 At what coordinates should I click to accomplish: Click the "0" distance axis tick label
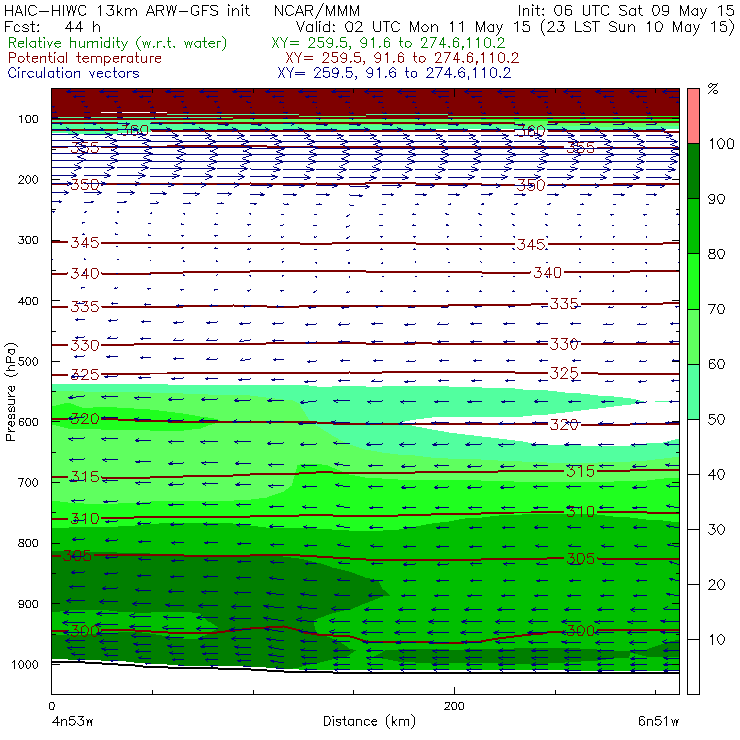51,706
